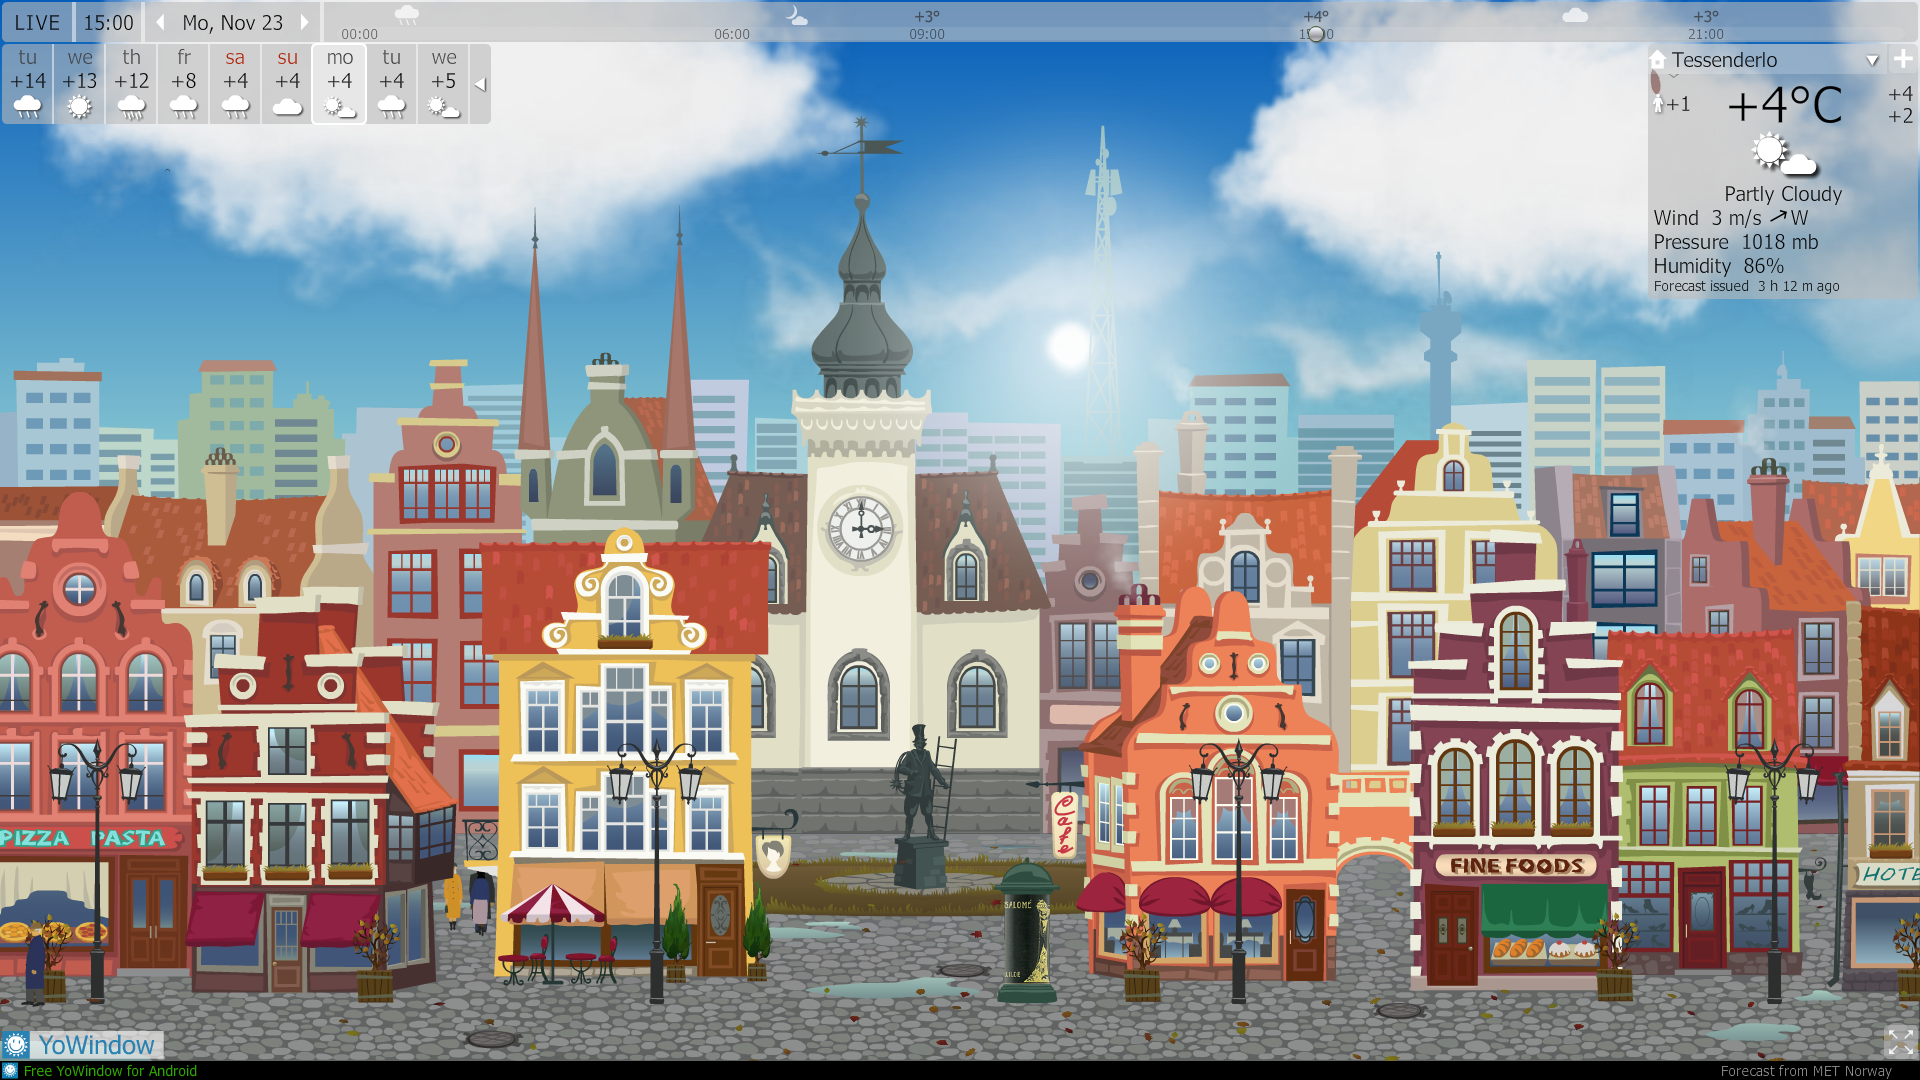The image size is (1920, 1080).
Task: Open the YoWindow logo menu
Action: click(x=84, y=1045)
